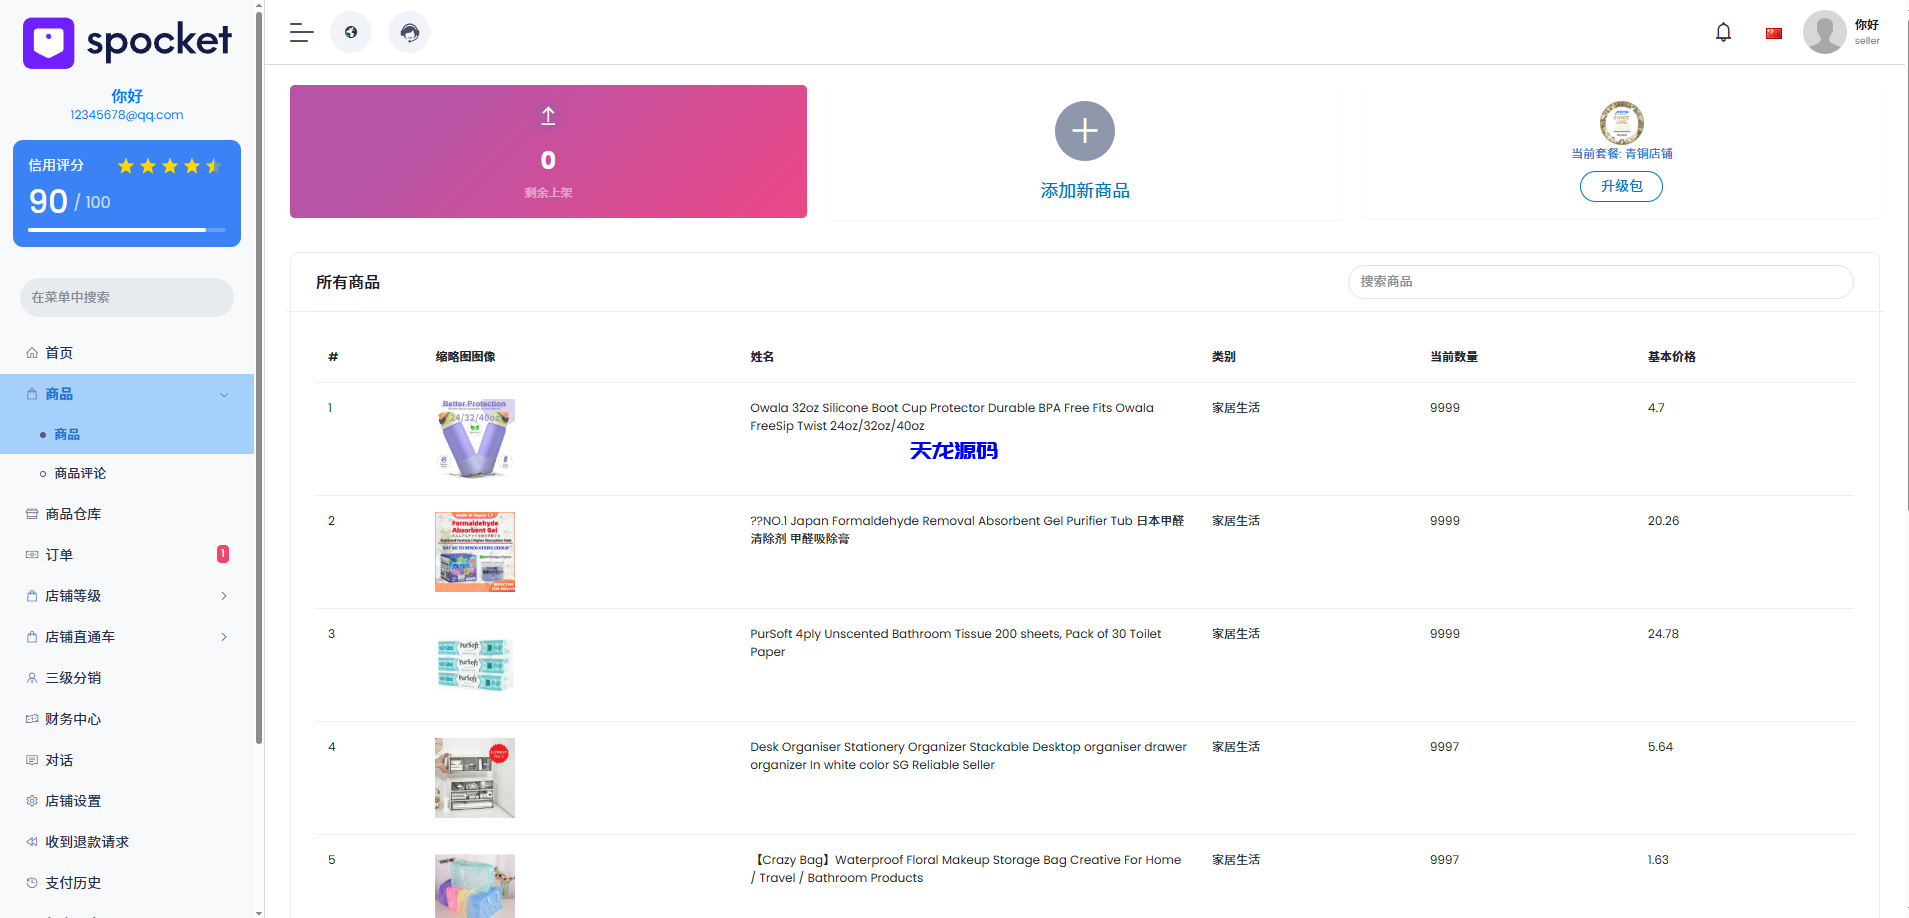
Task: Open the seller avatar profile menu
Action: pos(1824,31)
